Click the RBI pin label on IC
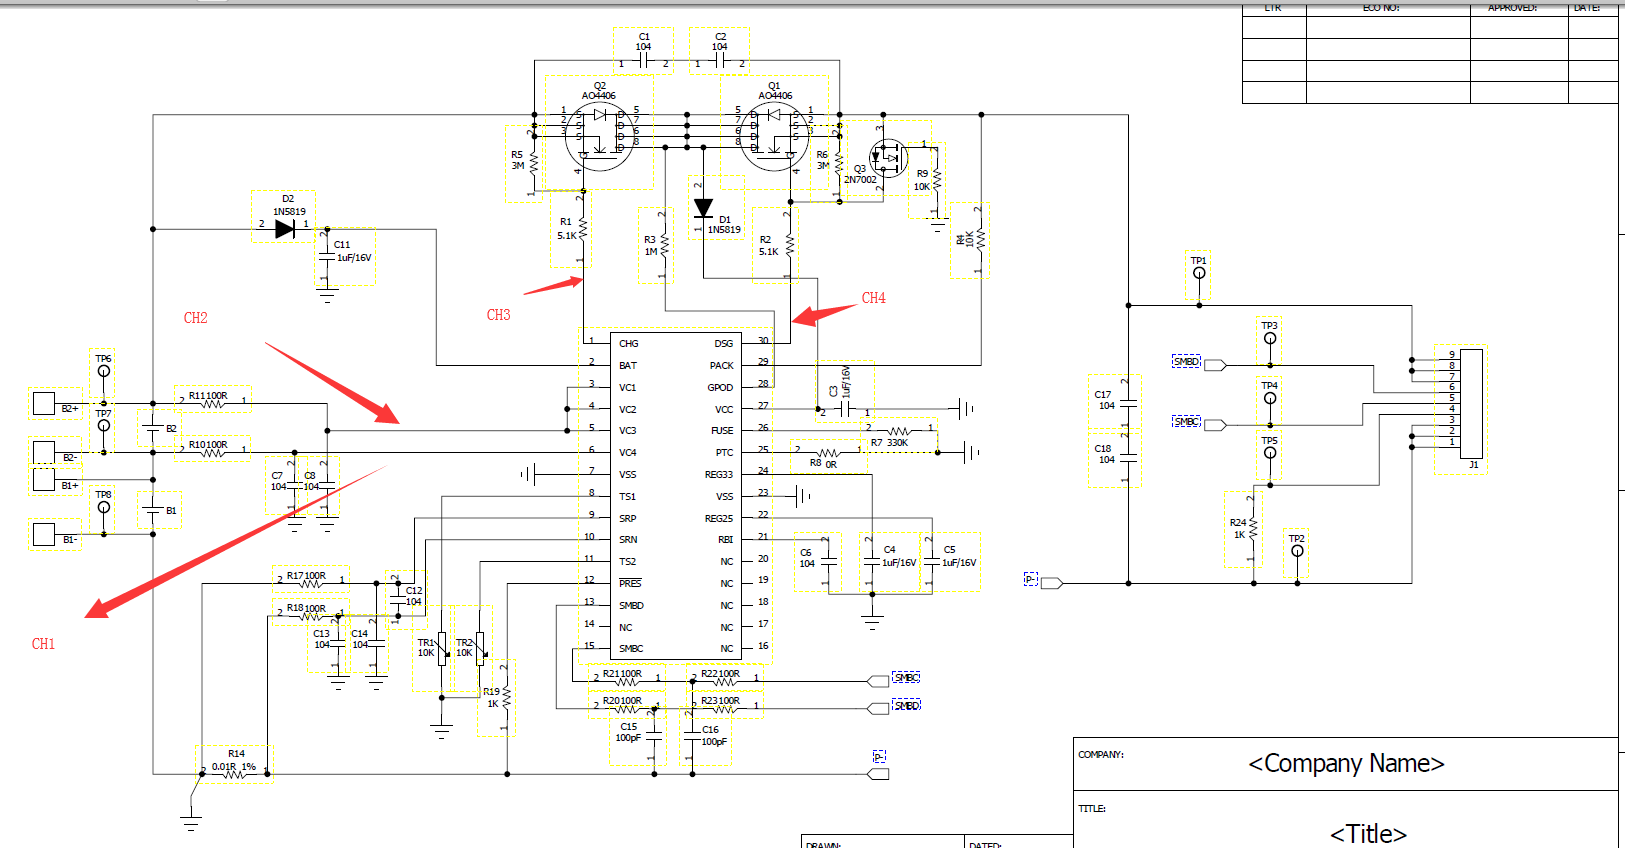The width and height of the screenshot is (1625, 848). click(x=726, y=540)
